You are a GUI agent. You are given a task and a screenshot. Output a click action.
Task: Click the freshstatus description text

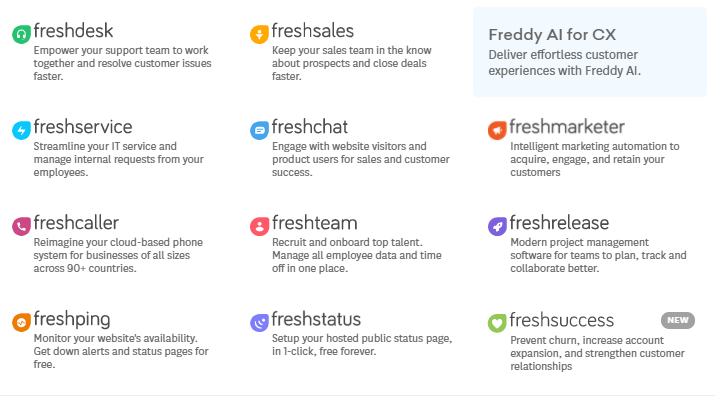[362, 345]
